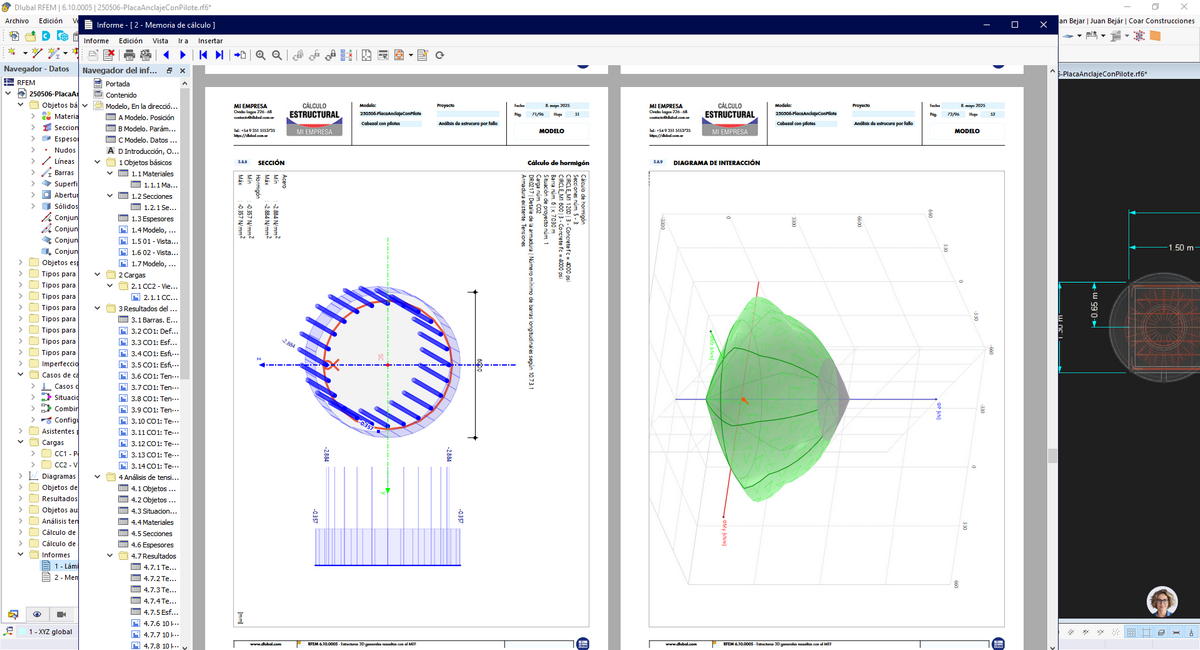Open the Ir a menu
The image size is (1200, 650).
[183, 41]
